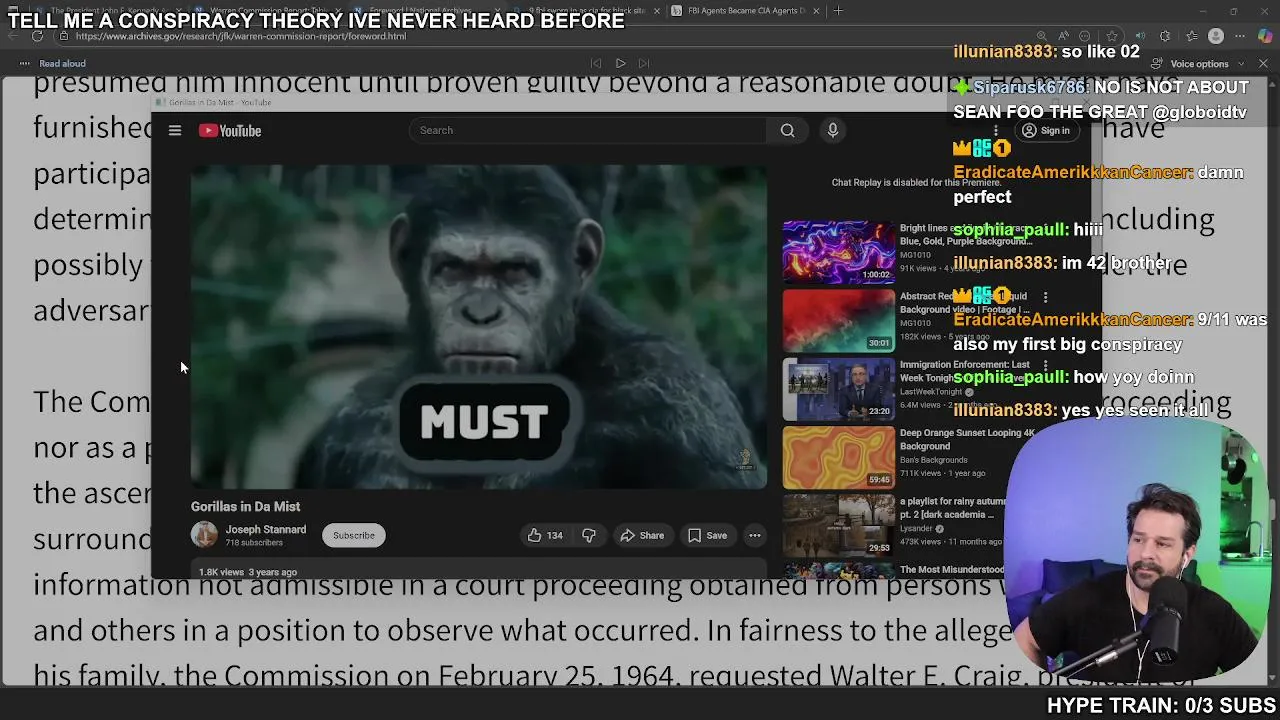Like the video with 134 likes
Screen dimensions: 1280x720
click(x=545, y=535)
